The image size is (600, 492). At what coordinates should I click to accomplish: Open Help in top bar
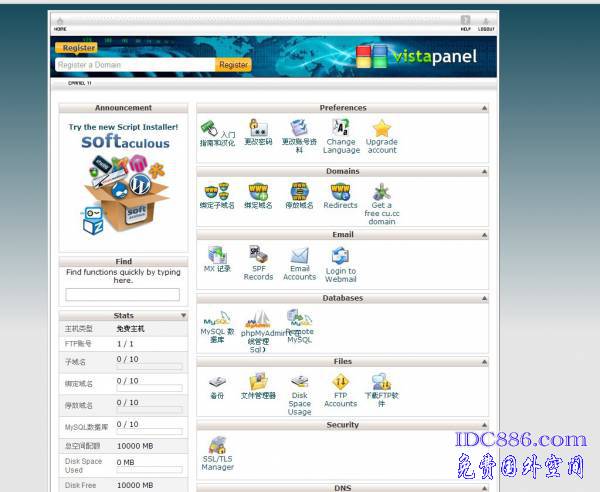click(x=465, y=24)
